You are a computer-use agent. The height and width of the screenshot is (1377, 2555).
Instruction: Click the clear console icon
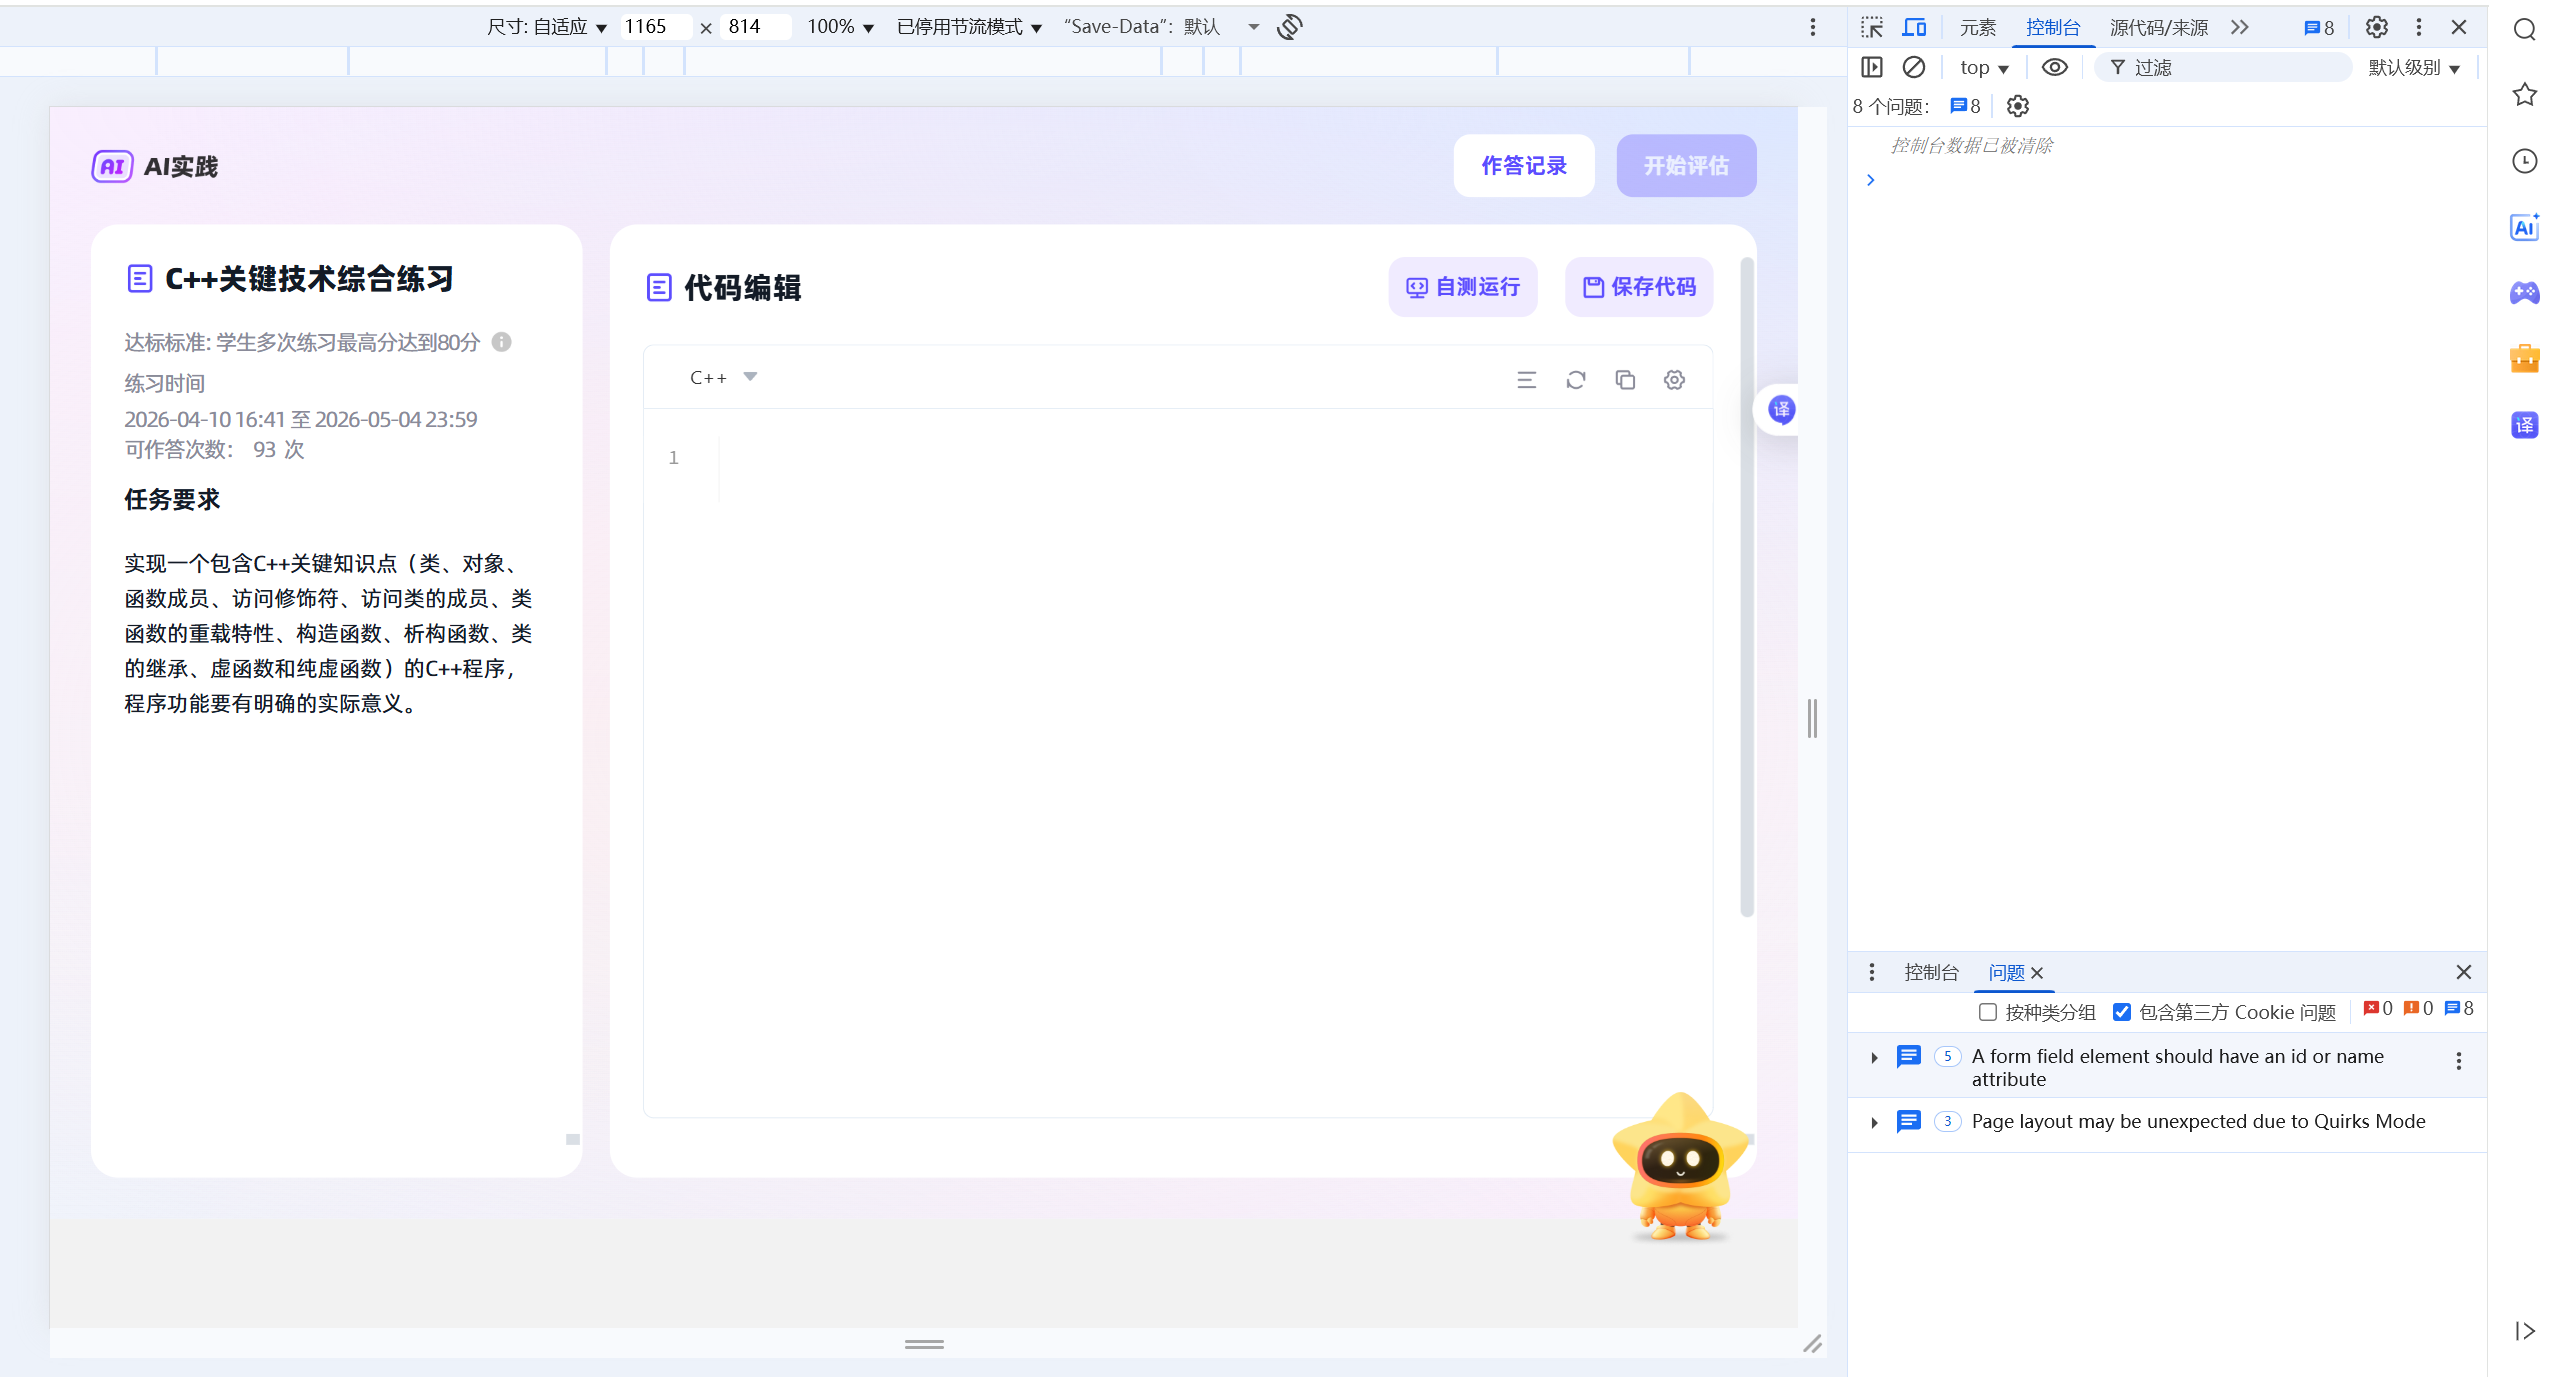[x=1913, y=67]
